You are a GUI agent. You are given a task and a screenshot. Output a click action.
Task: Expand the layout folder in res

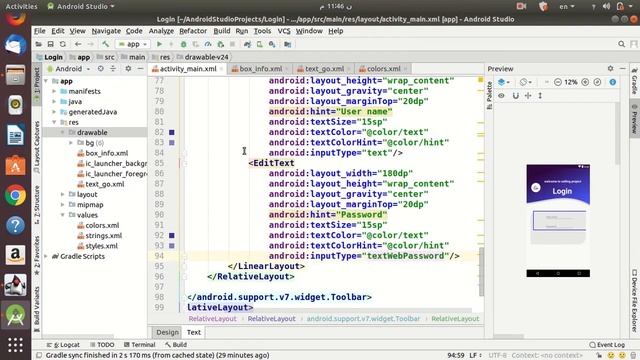(x=62, y=195)
